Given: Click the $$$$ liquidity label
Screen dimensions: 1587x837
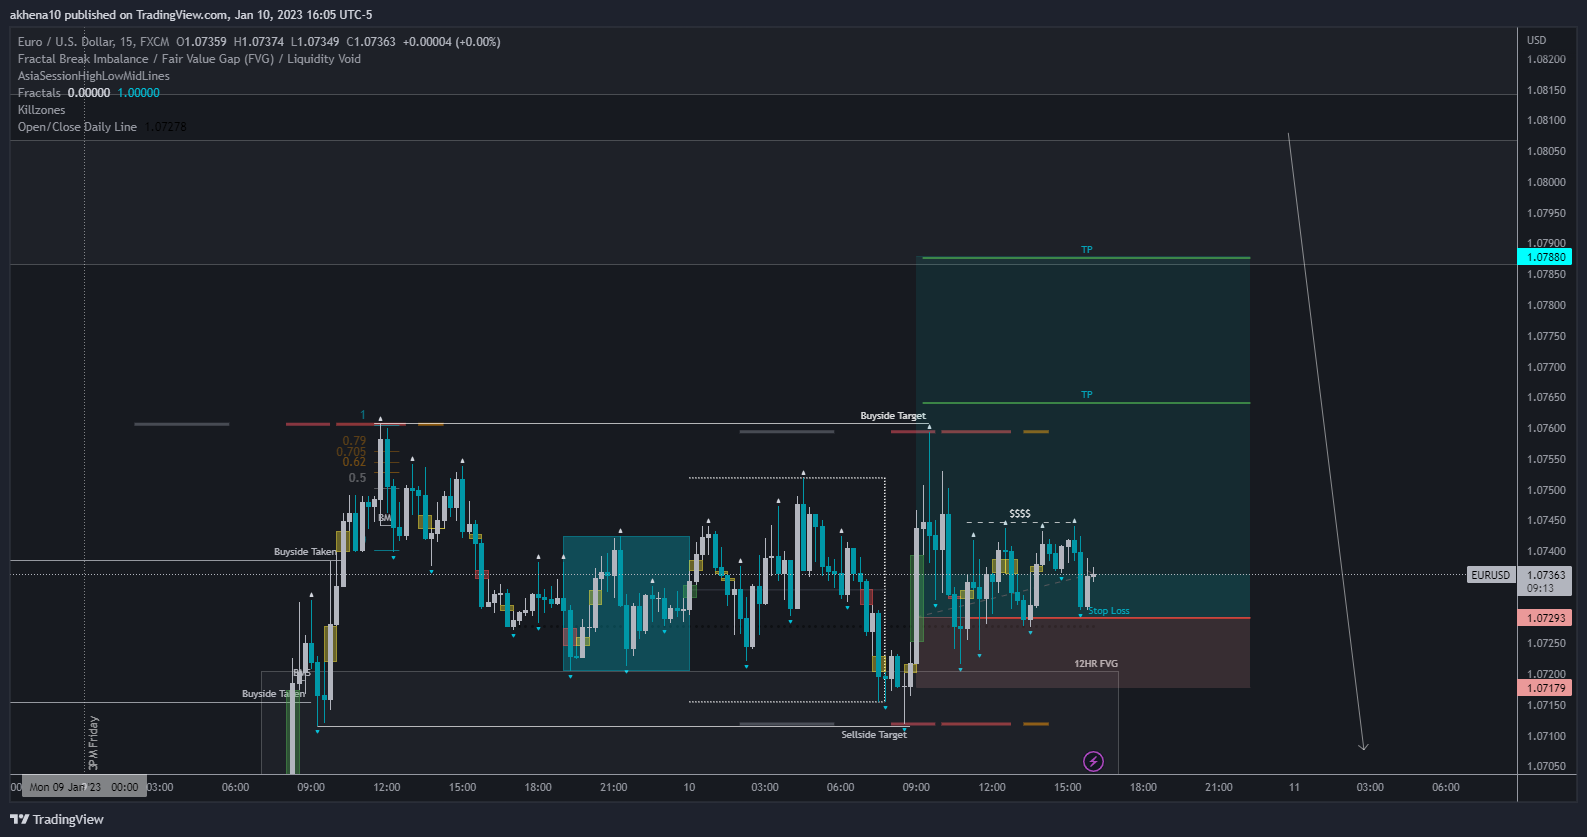Looking at the screenshot, I should point(1020,513).
